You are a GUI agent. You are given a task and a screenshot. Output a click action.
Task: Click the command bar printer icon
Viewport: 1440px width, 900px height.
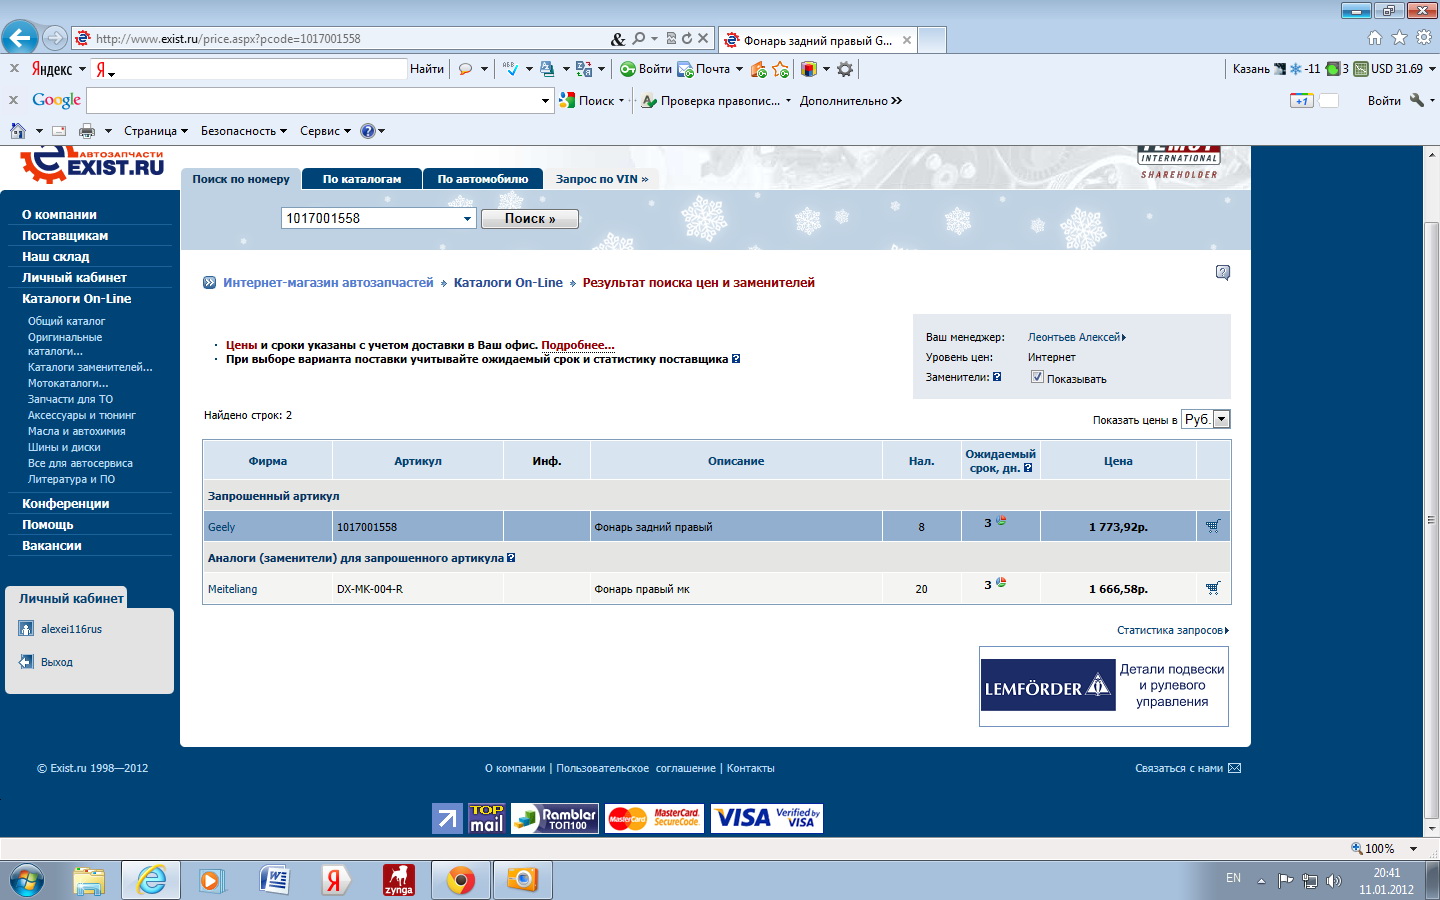(87, 131)
